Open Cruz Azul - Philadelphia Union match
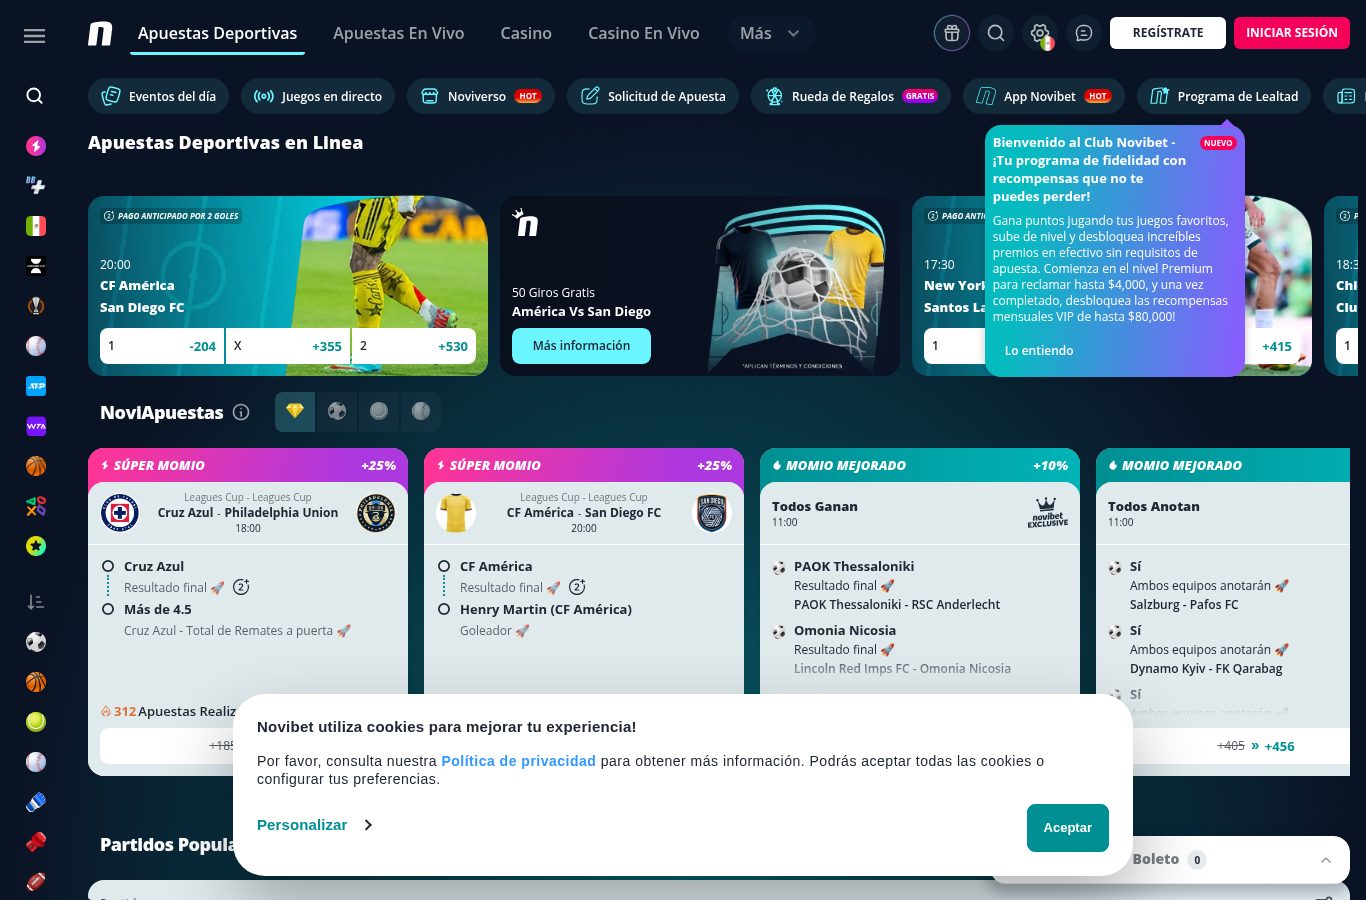The height and width of the screenshot is (900, 1366). click(x=248, y=512)
